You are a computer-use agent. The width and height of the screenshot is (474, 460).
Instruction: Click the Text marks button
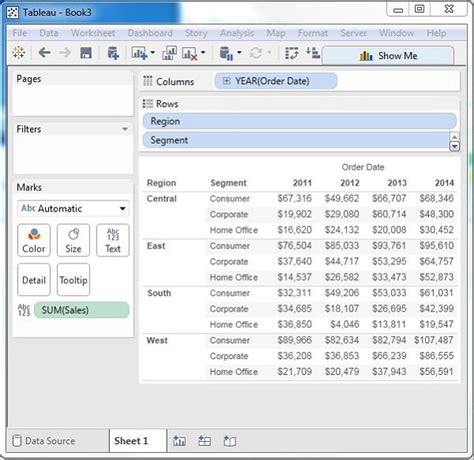coord(113,240)
